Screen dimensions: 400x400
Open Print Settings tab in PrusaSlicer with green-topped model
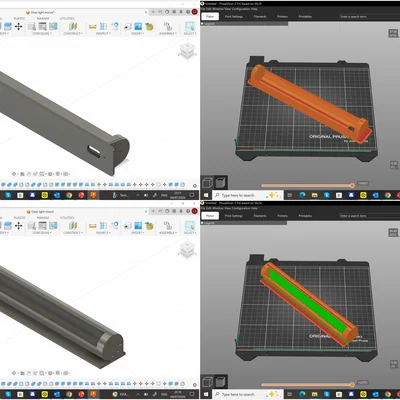[x=233, y=216]
